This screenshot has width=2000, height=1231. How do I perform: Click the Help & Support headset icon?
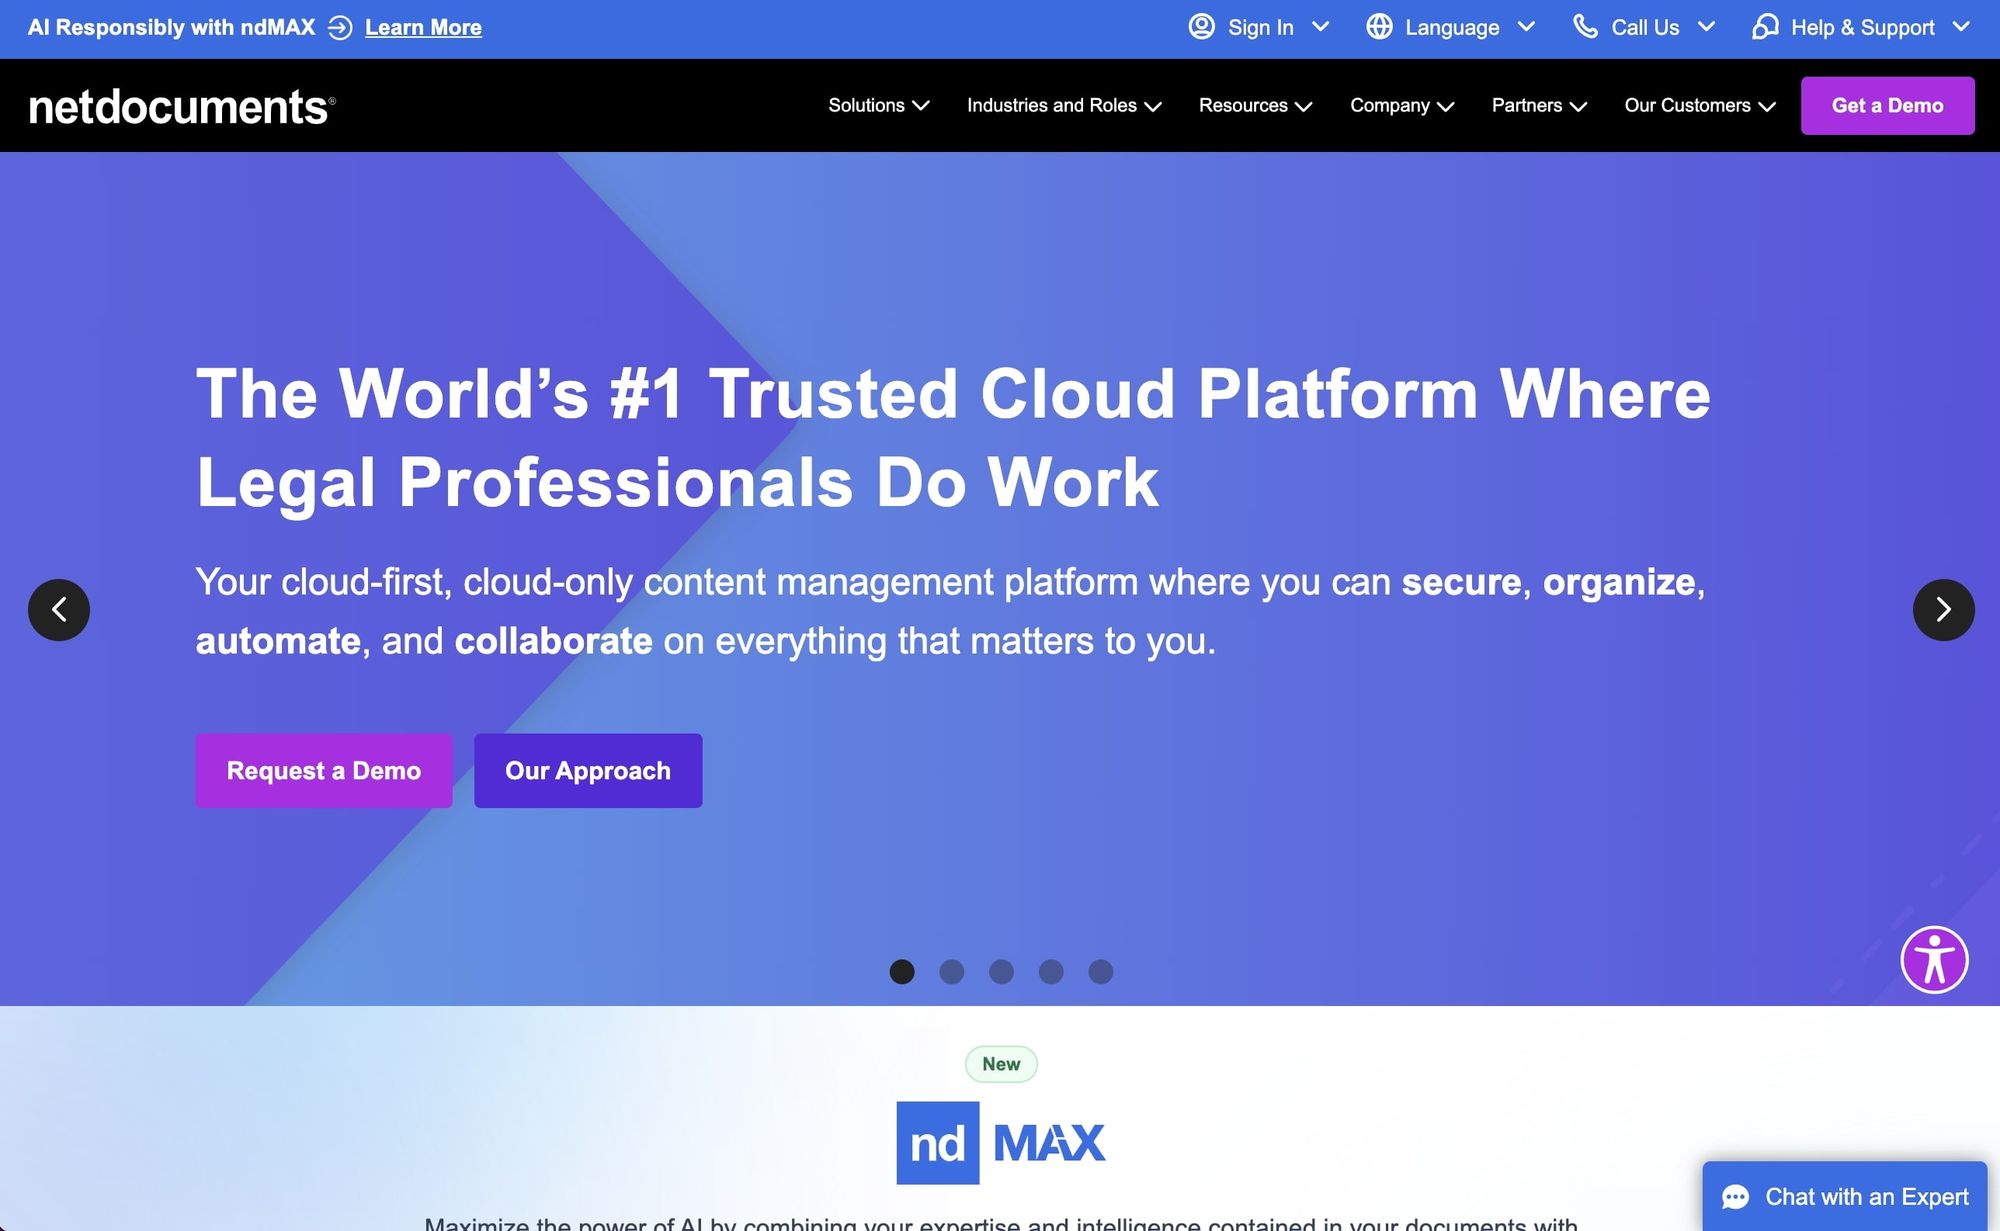1765,27
